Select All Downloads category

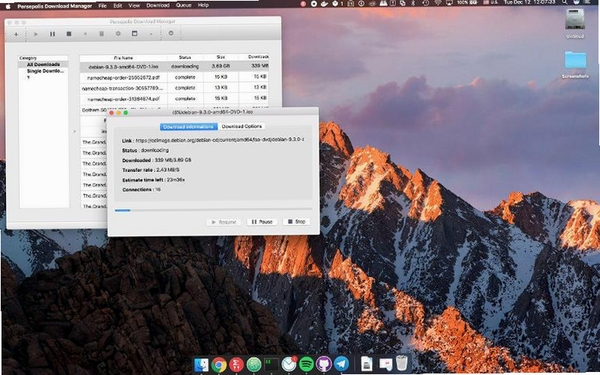click(43, 64)
